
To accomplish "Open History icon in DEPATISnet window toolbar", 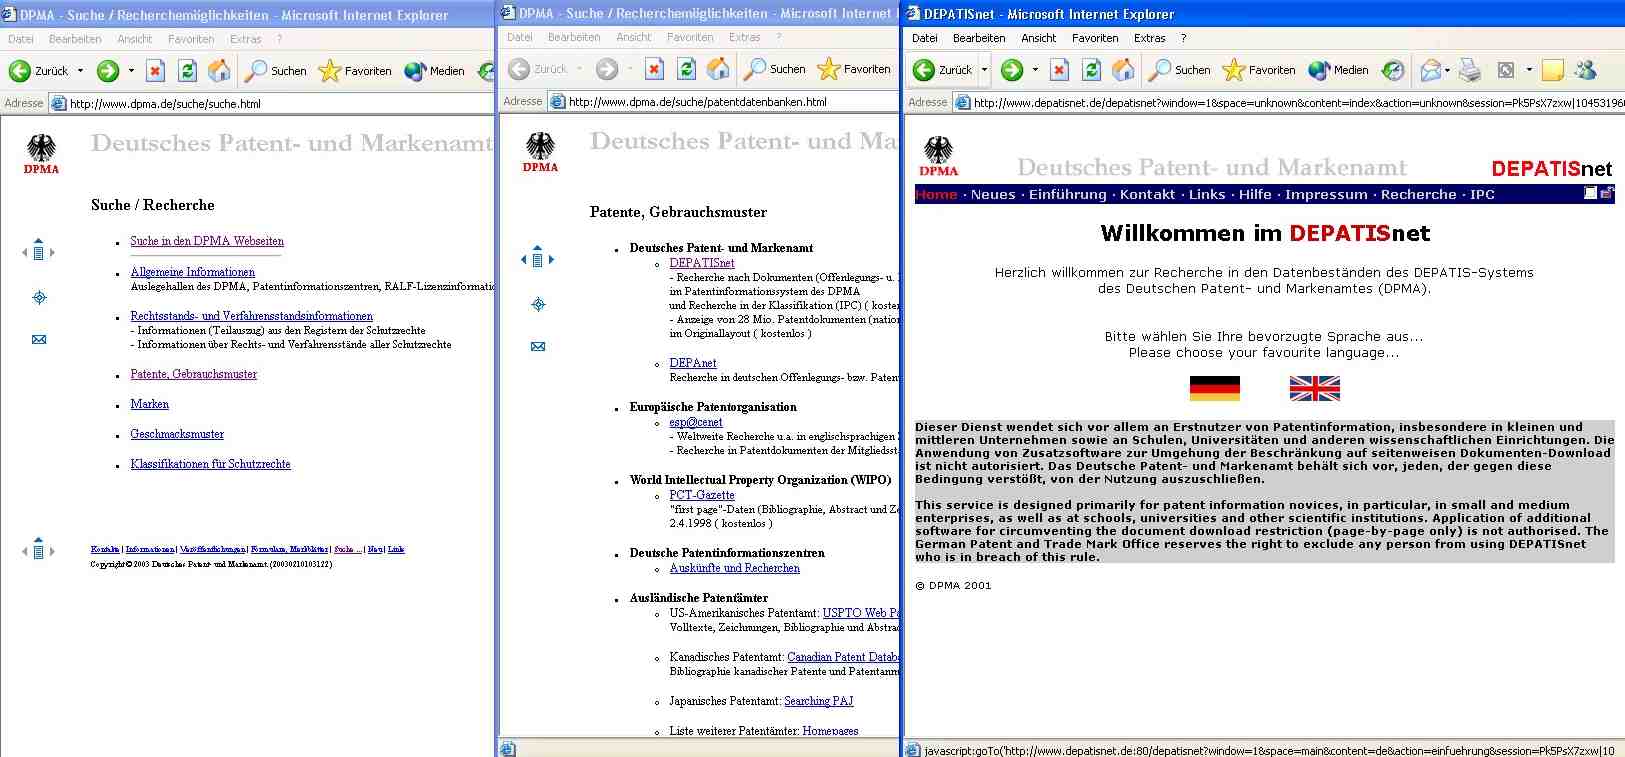I will tap(1392, 70).
